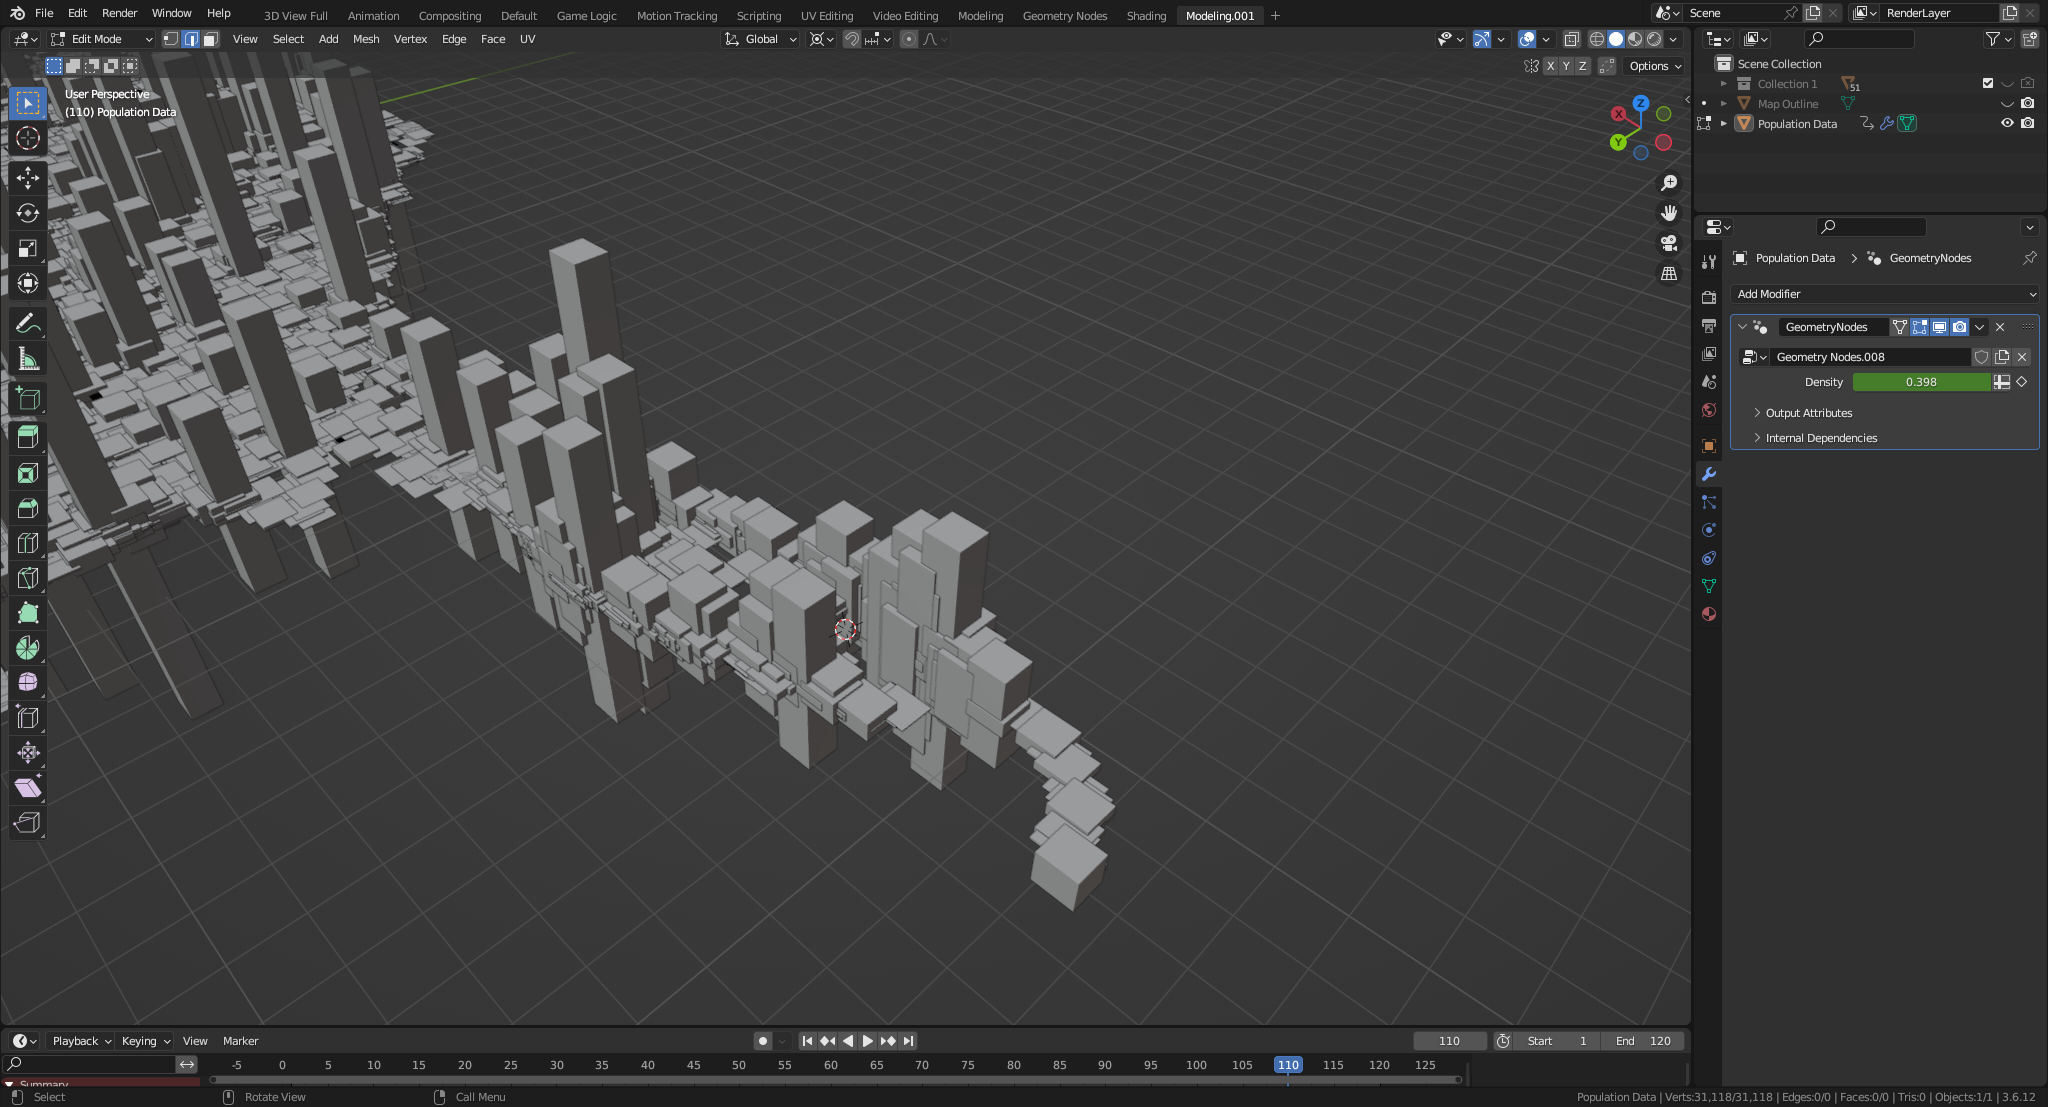Open the Object properties tab
Screen dimensions: 2048x1107
(1709, 446)
